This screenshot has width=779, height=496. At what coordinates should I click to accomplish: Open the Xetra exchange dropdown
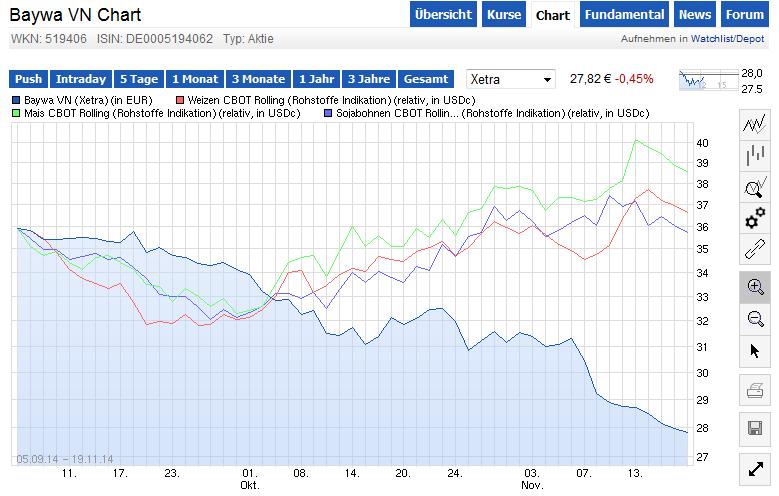point(511,79)
